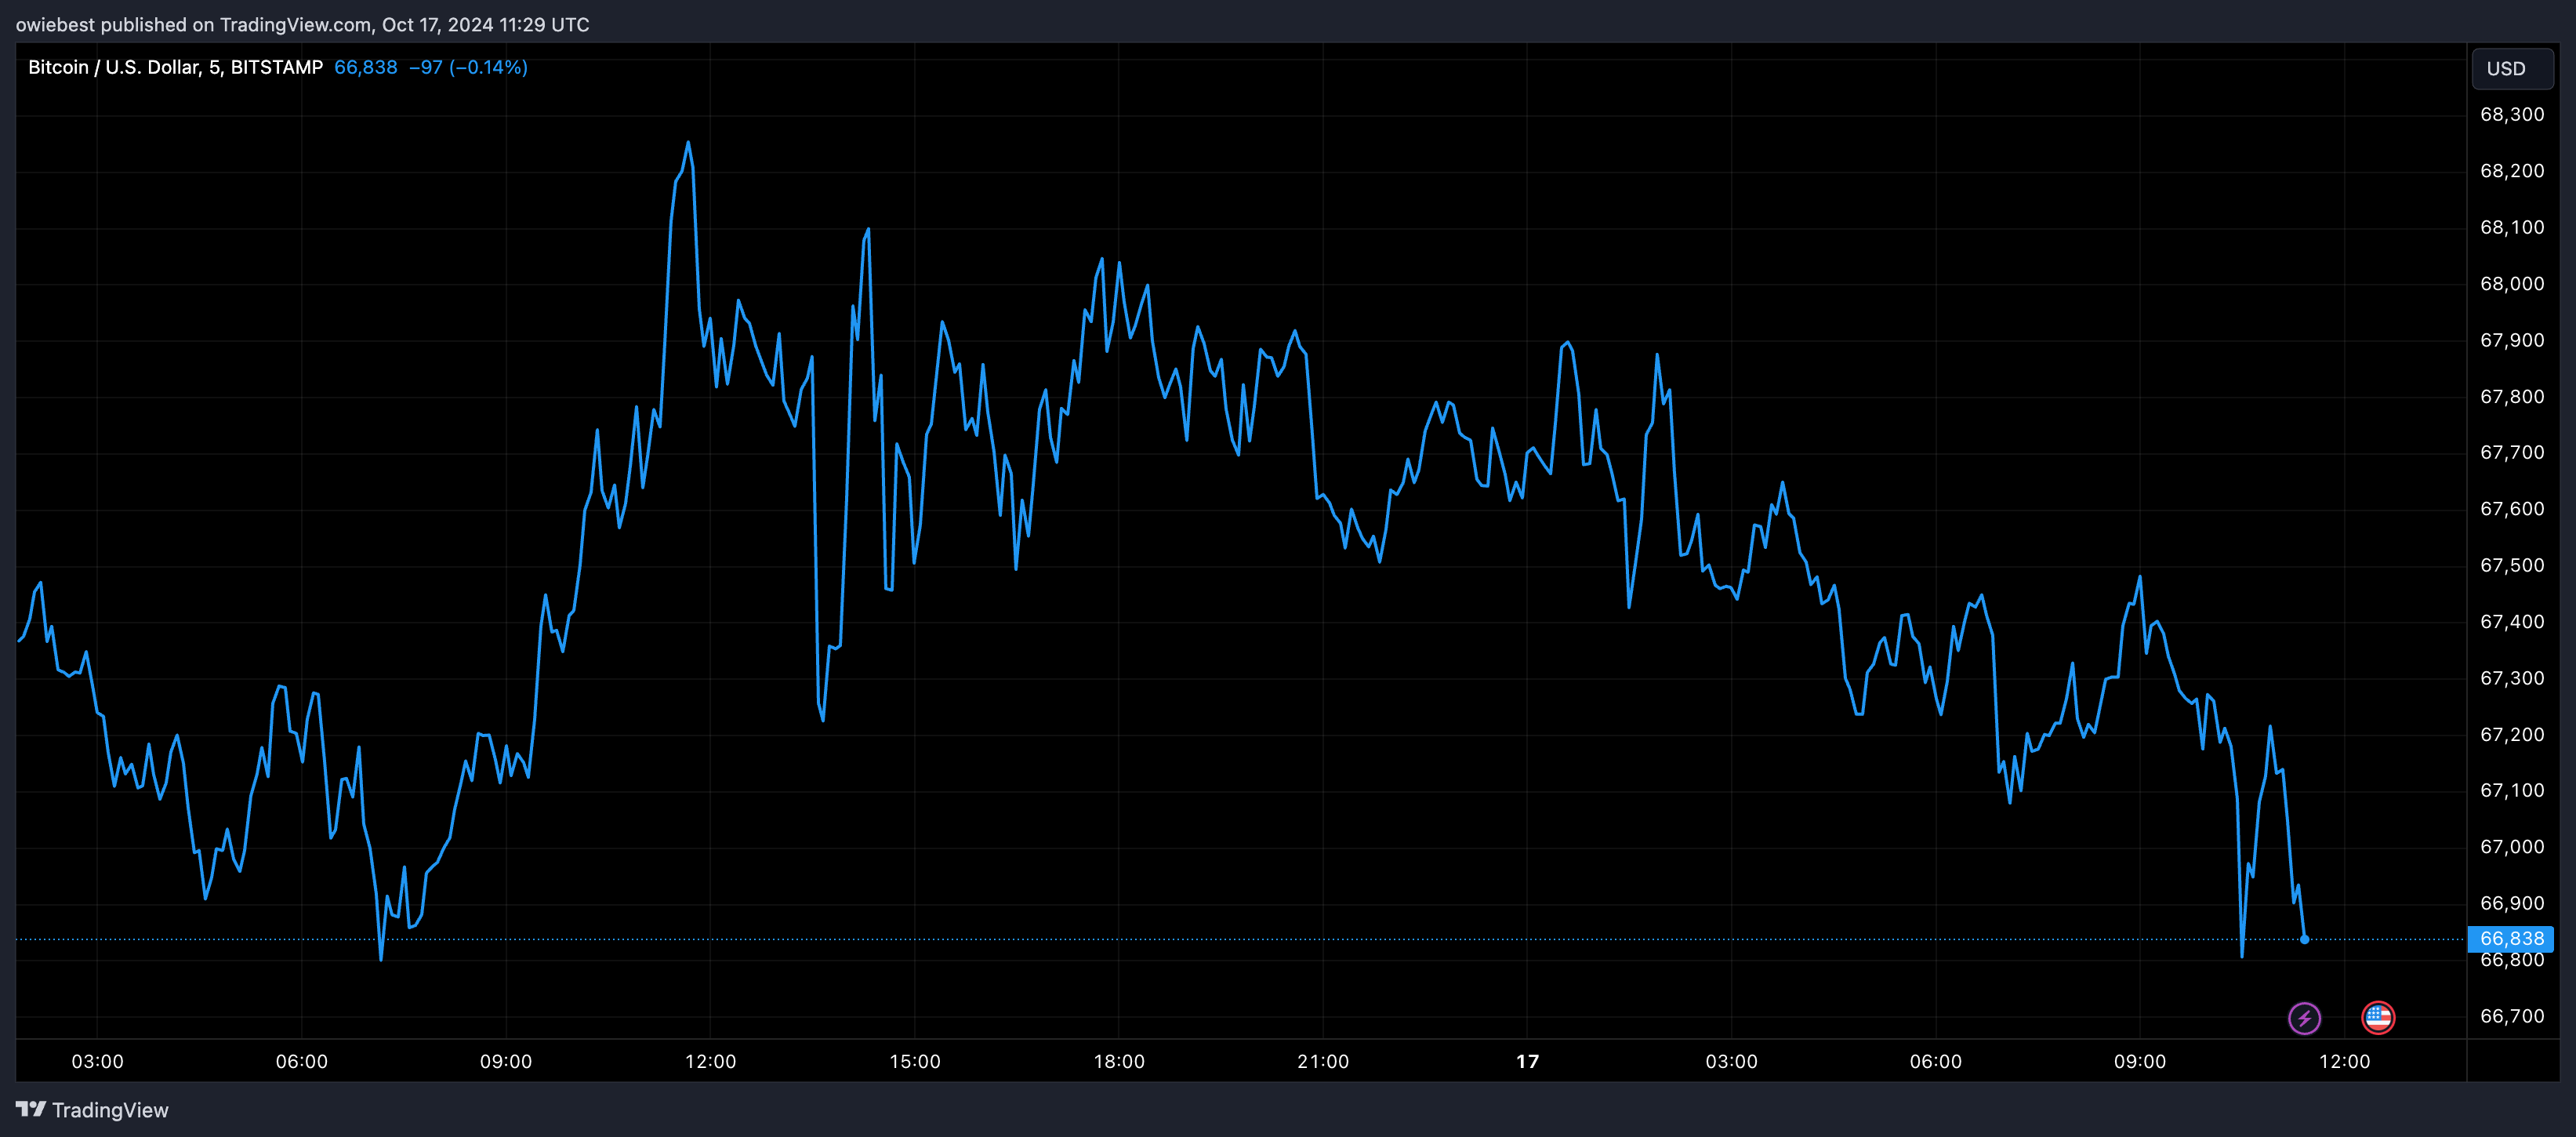Click the published-by owiebest header text
Screen dimensions: 2576x1137
click(302, 24)
